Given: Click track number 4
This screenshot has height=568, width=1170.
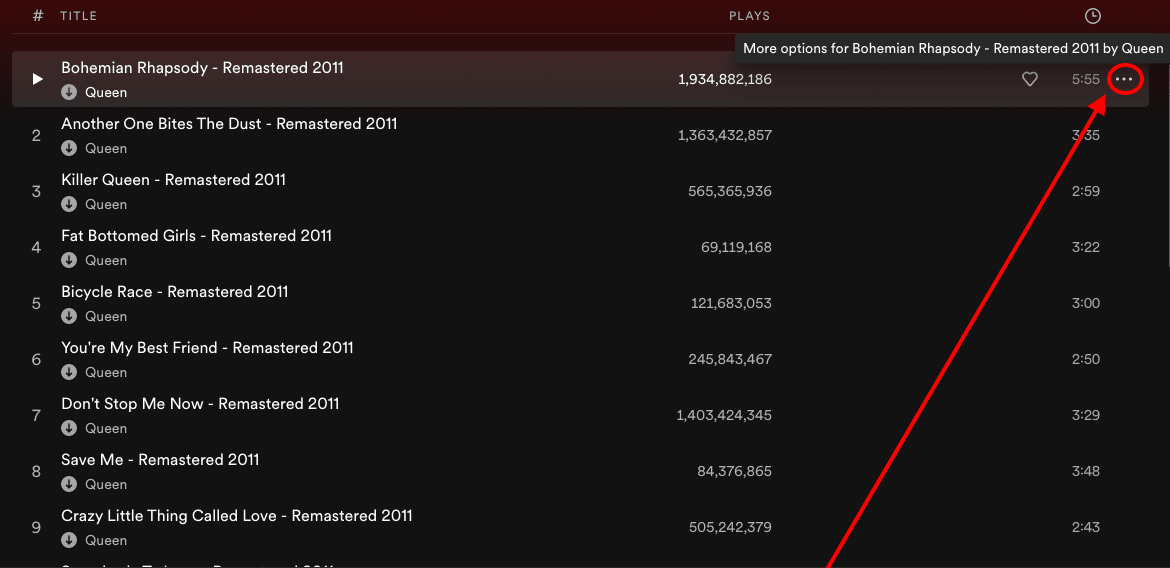Looking at the screenshot, I should click(x=36, y=247).
